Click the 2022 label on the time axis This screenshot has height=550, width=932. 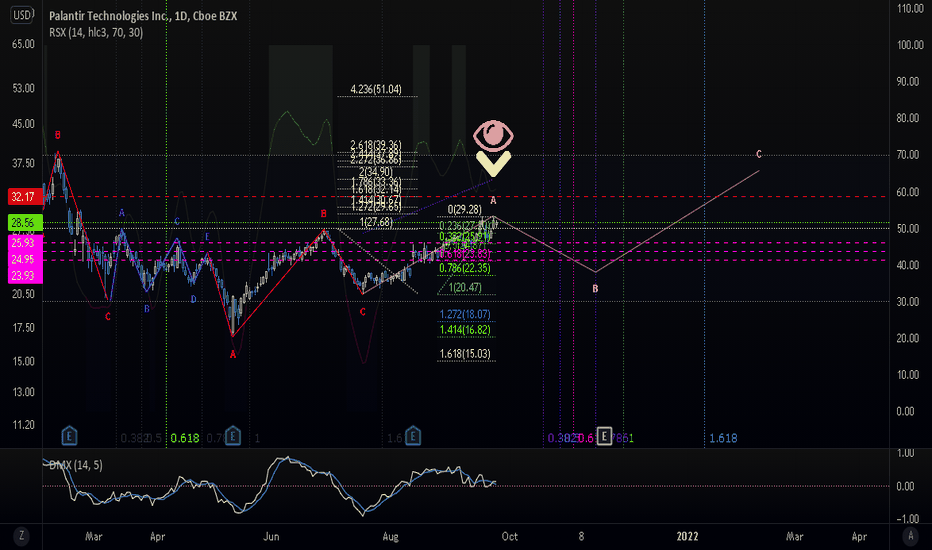pos(687,536)
